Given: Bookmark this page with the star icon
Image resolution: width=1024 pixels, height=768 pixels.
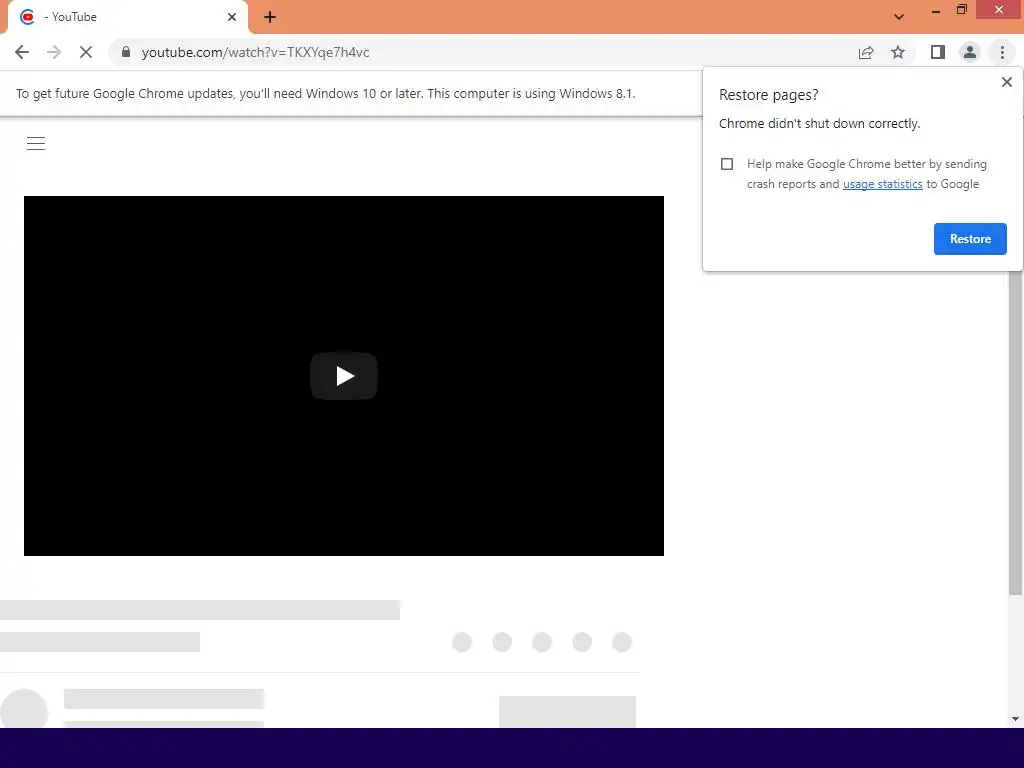Looking at the screenshot, I should 898,52.
